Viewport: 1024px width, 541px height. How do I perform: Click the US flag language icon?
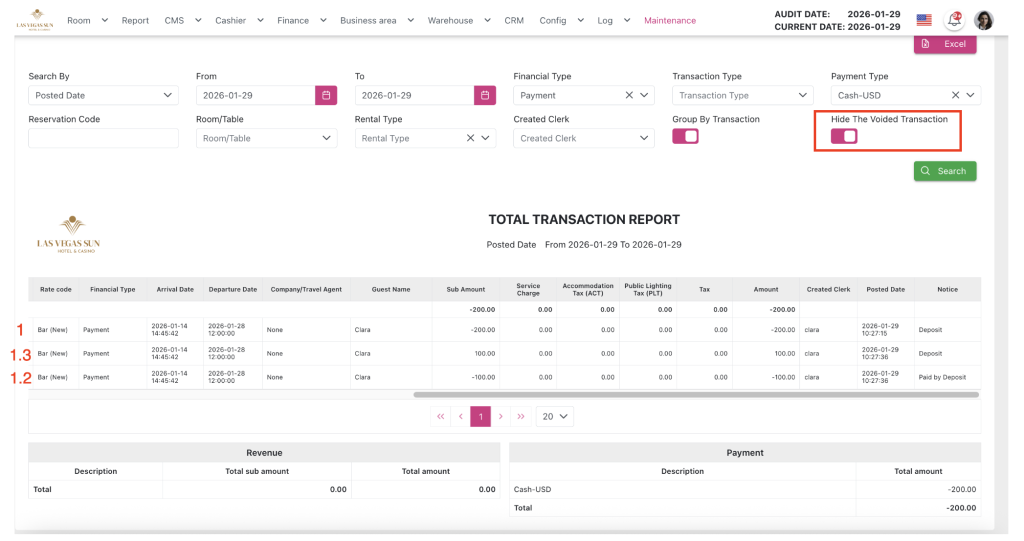tap(923, 20)
